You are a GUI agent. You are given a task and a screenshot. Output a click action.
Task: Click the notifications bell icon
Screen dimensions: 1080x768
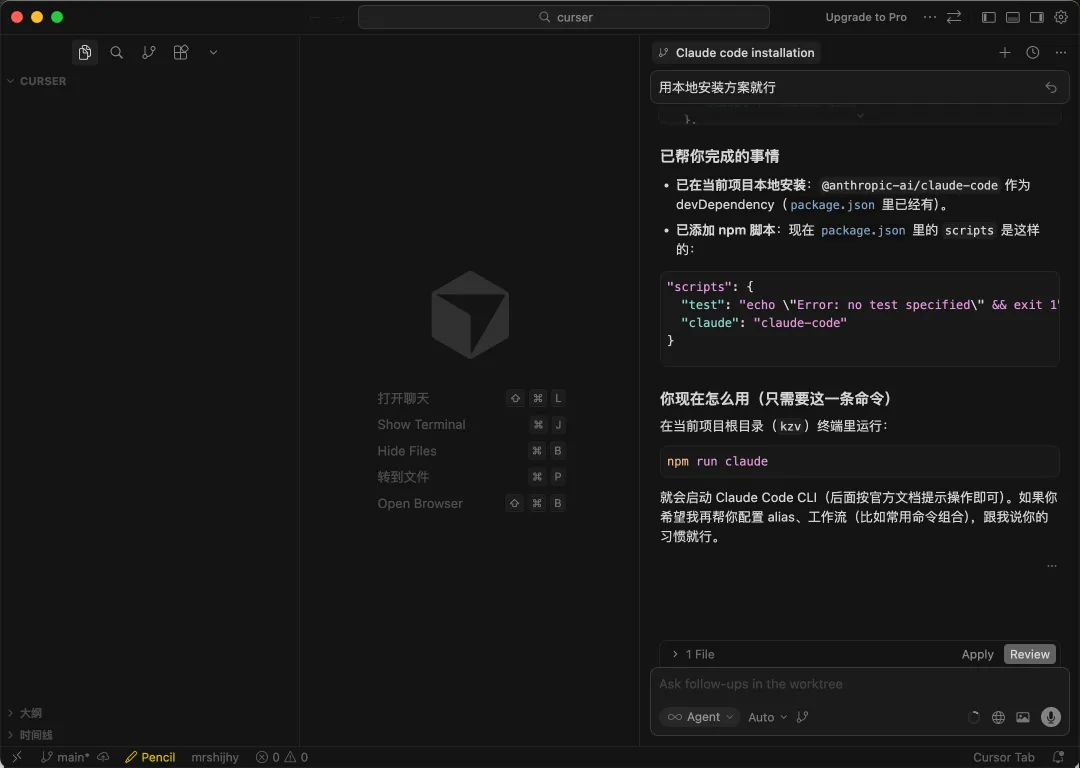click(x=1059, y=757)
